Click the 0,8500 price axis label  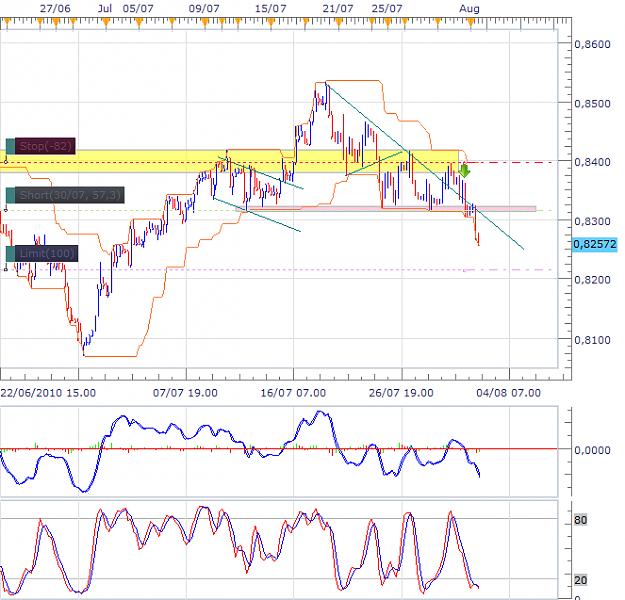coord(592,103)
